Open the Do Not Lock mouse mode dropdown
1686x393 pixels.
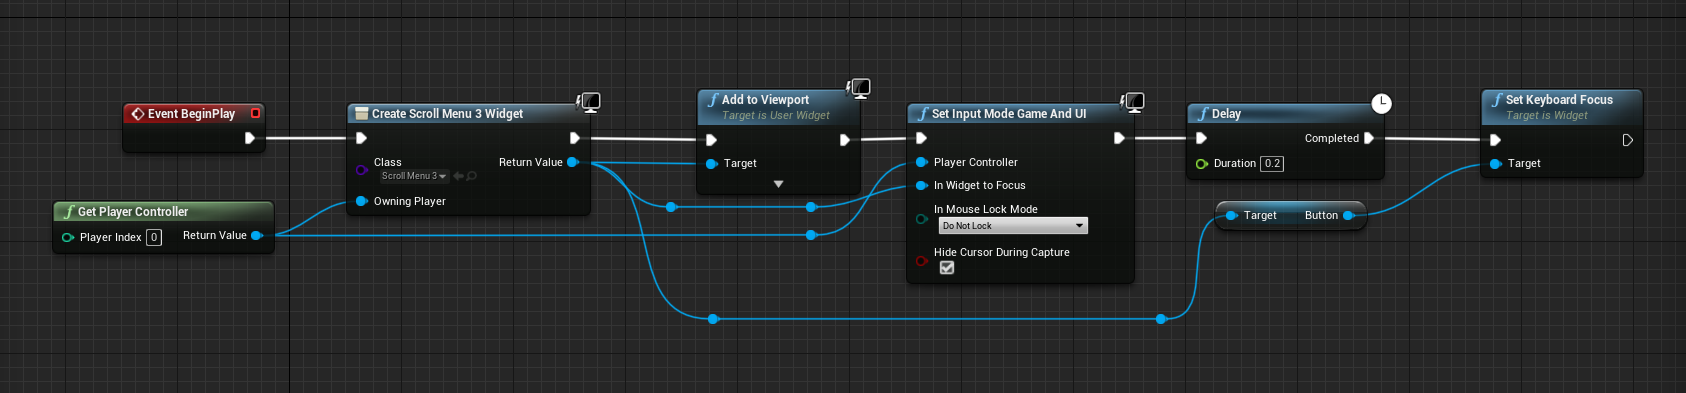point(1013,226)
